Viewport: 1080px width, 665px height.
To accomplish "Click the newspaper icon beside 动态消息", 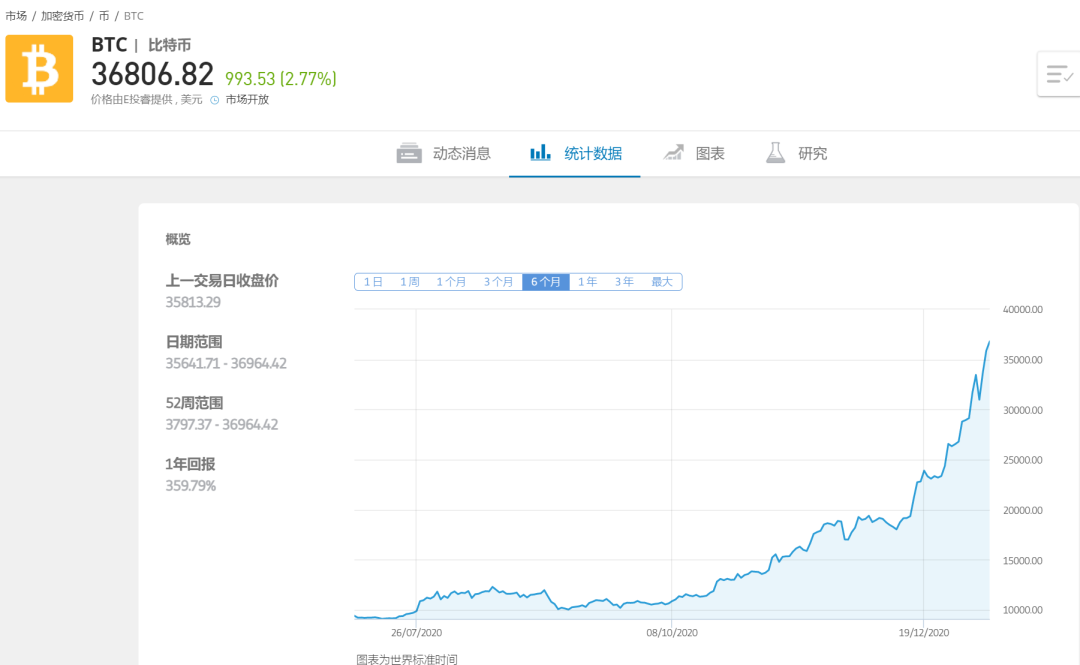I will point(409,153).
